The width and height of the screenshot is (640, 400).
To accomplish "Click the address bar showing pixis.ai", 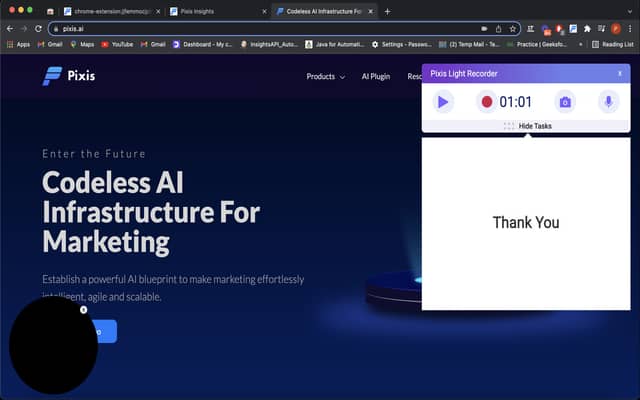I will (x=250, y=29).
